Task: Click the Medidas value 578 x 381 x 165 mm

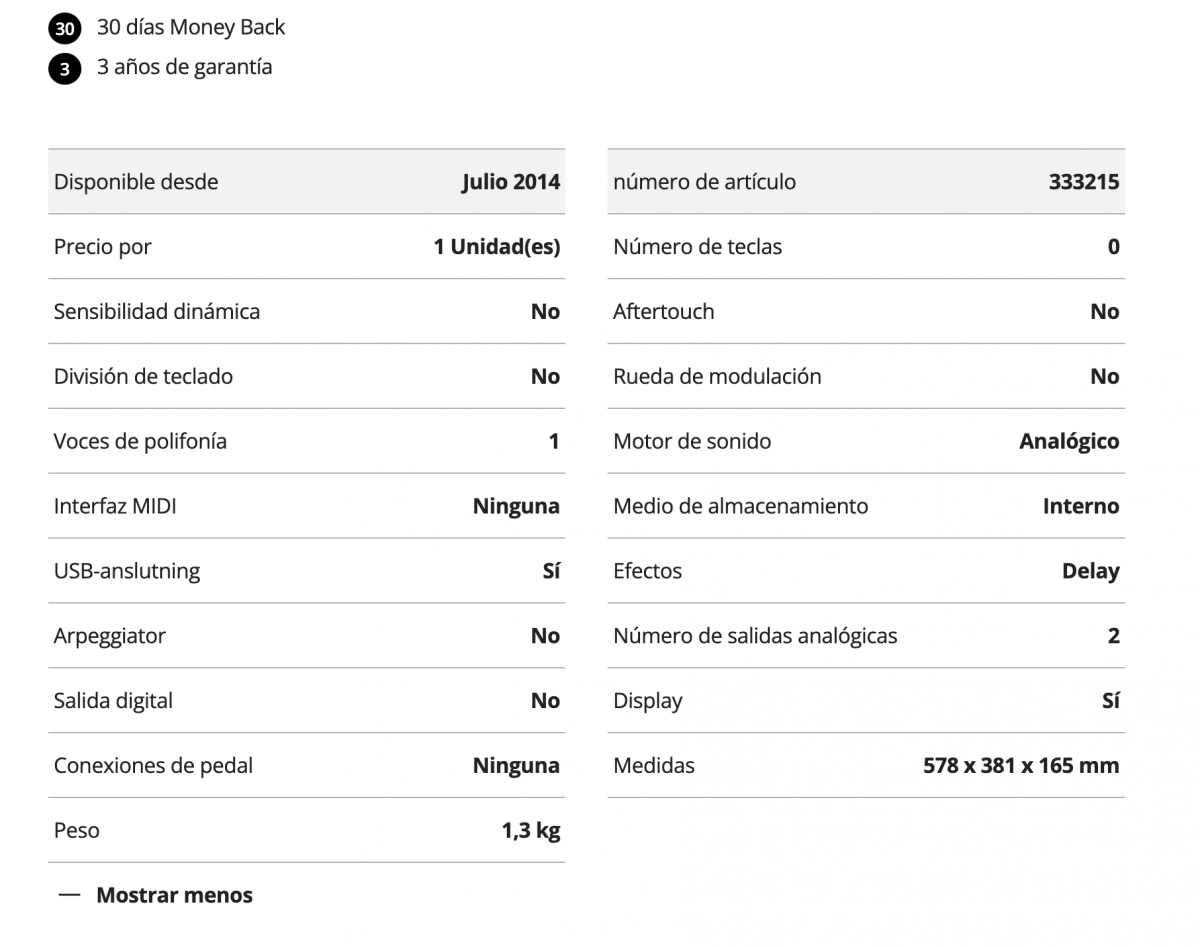Action: tap(1020, 766)
